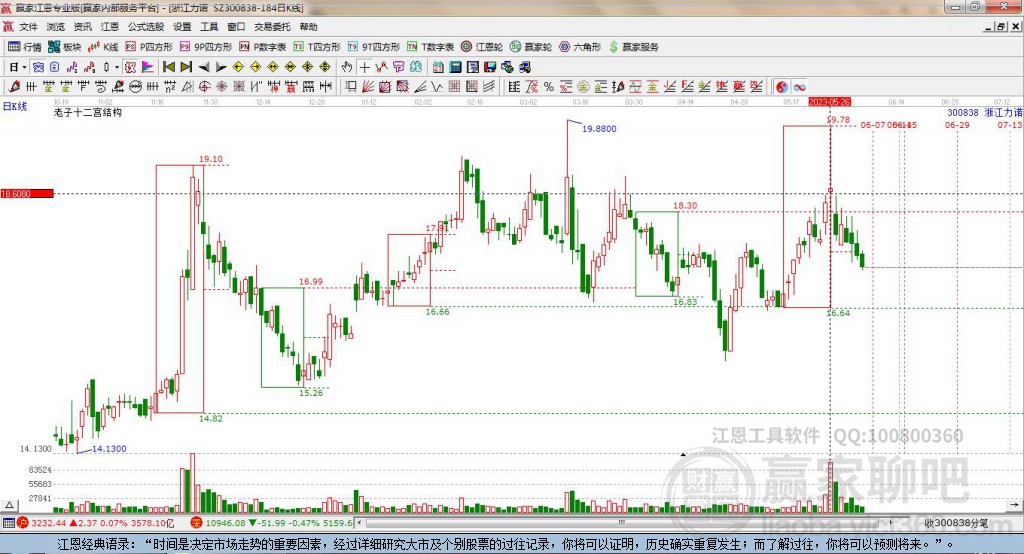Open the 帮助 menu
This screenshot has width=1024, height=554.
tap(308, 27)
